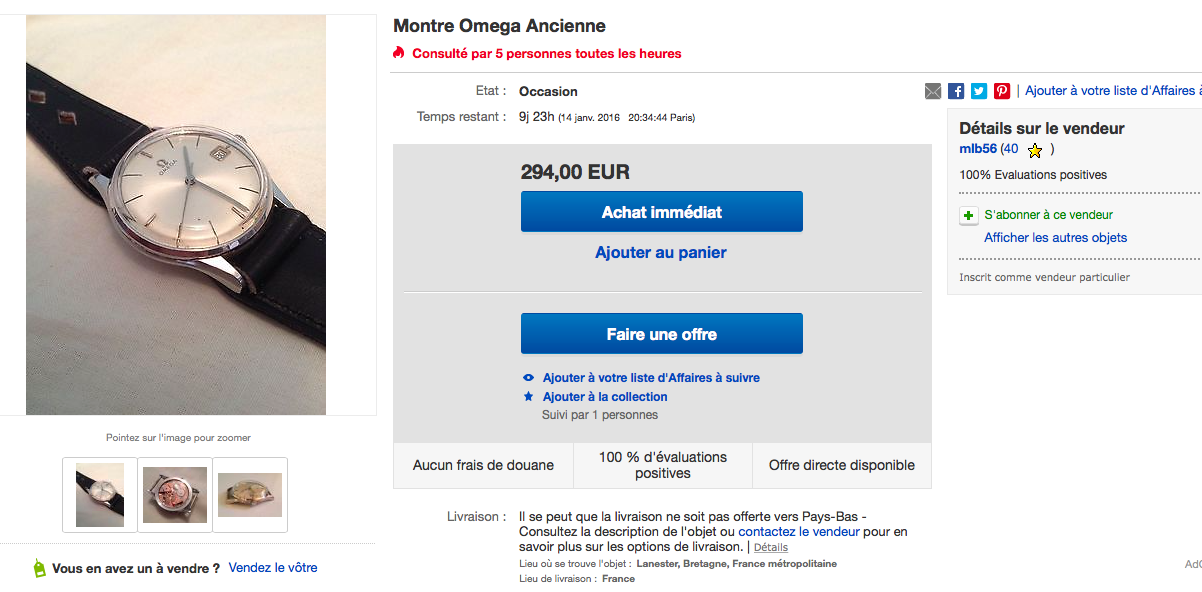Click the eye icon for the watch list
1202x592 pixels.
[x=529, y=378]
